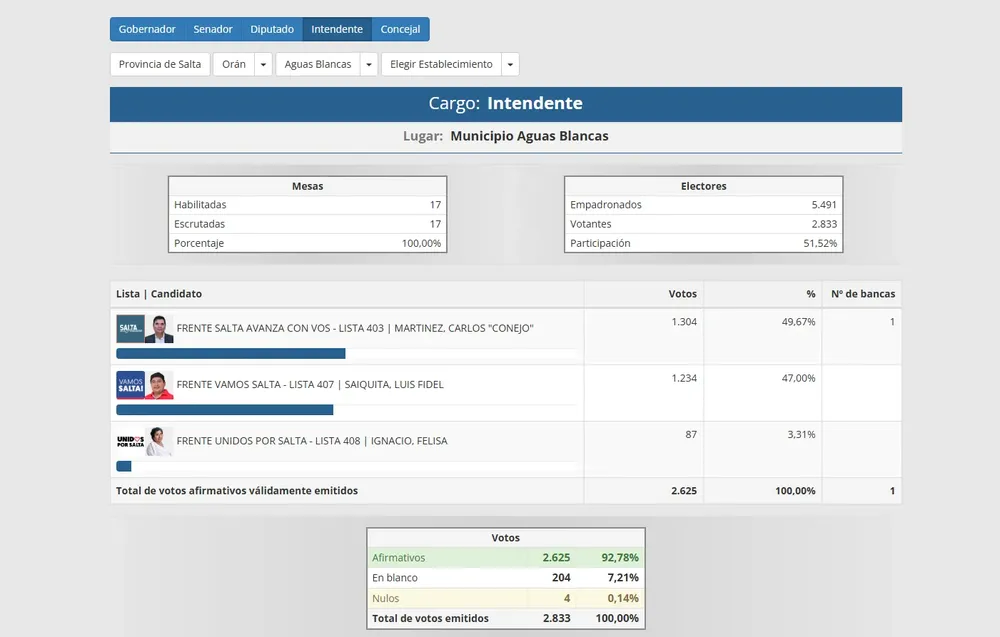Click the Salta Avanza party logo
This screenshot has height=637, width=1000.
pyautogui.click(x=130, y=329)
